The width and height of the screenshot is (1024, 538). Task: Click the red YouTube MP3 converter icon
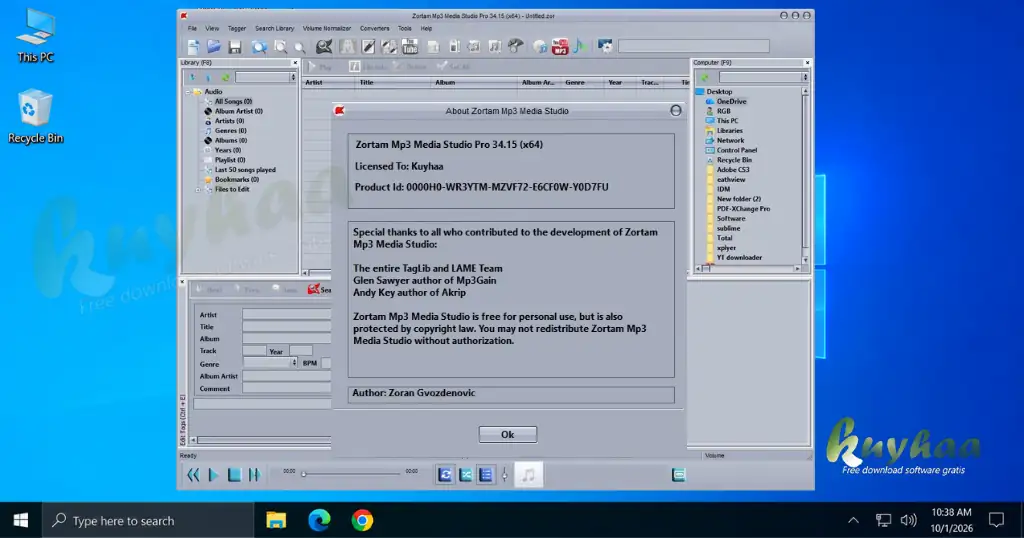(560, 46)
